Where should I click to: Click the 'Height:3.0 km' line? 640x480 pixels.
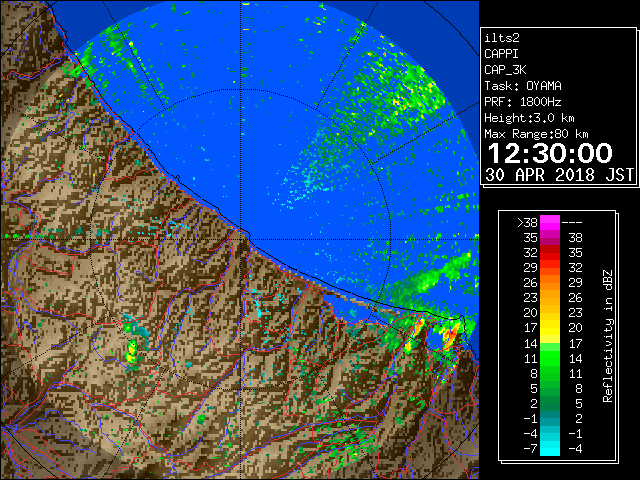tap(529, 118)
